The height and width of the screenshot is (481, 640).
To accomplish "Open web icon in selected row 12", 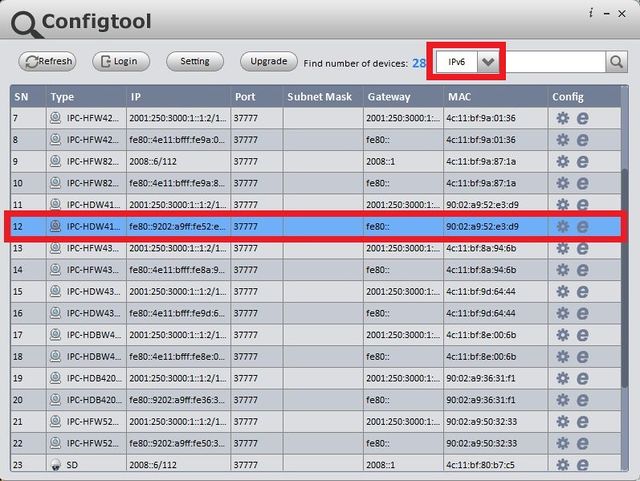I will click(582, 227).
